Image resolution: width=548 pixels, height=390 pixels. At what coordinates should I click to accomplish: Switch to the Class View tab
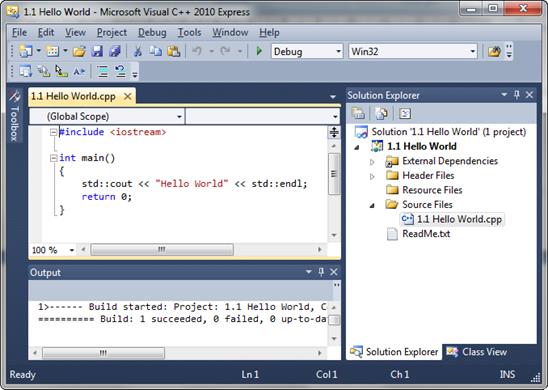(x=478, y=352)
